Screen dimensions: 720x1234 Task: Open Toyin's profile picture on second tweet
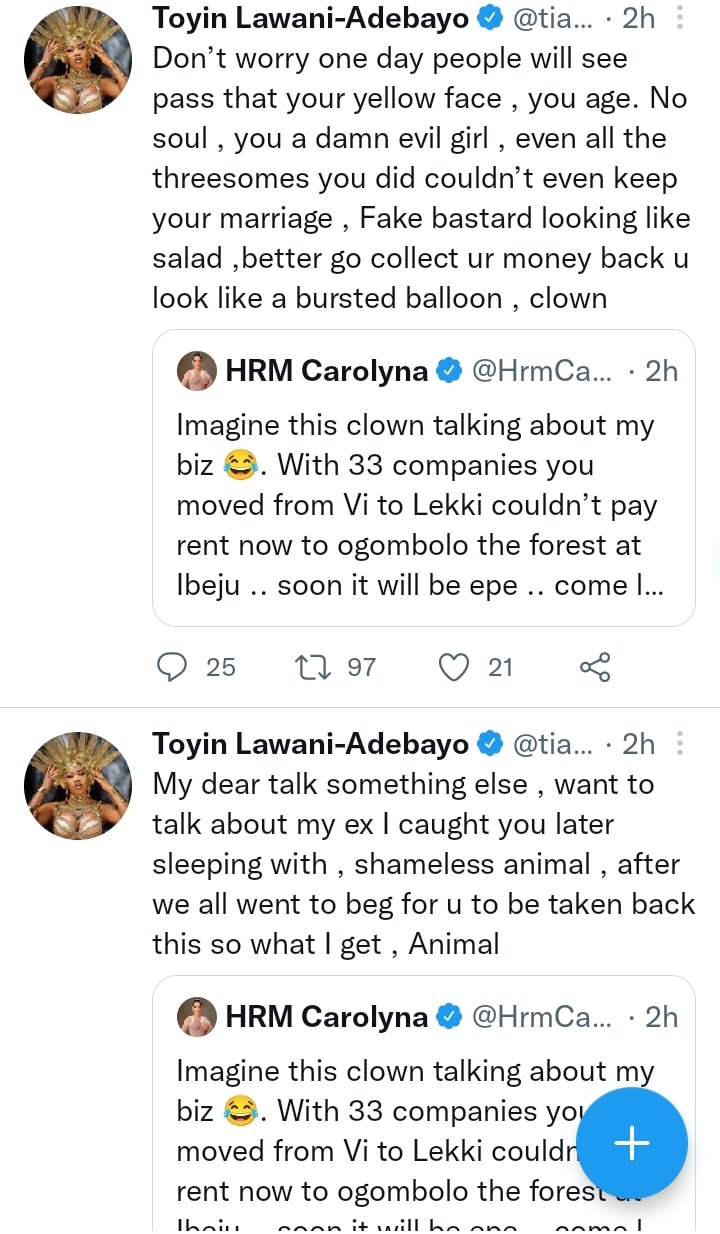(78, 784)
